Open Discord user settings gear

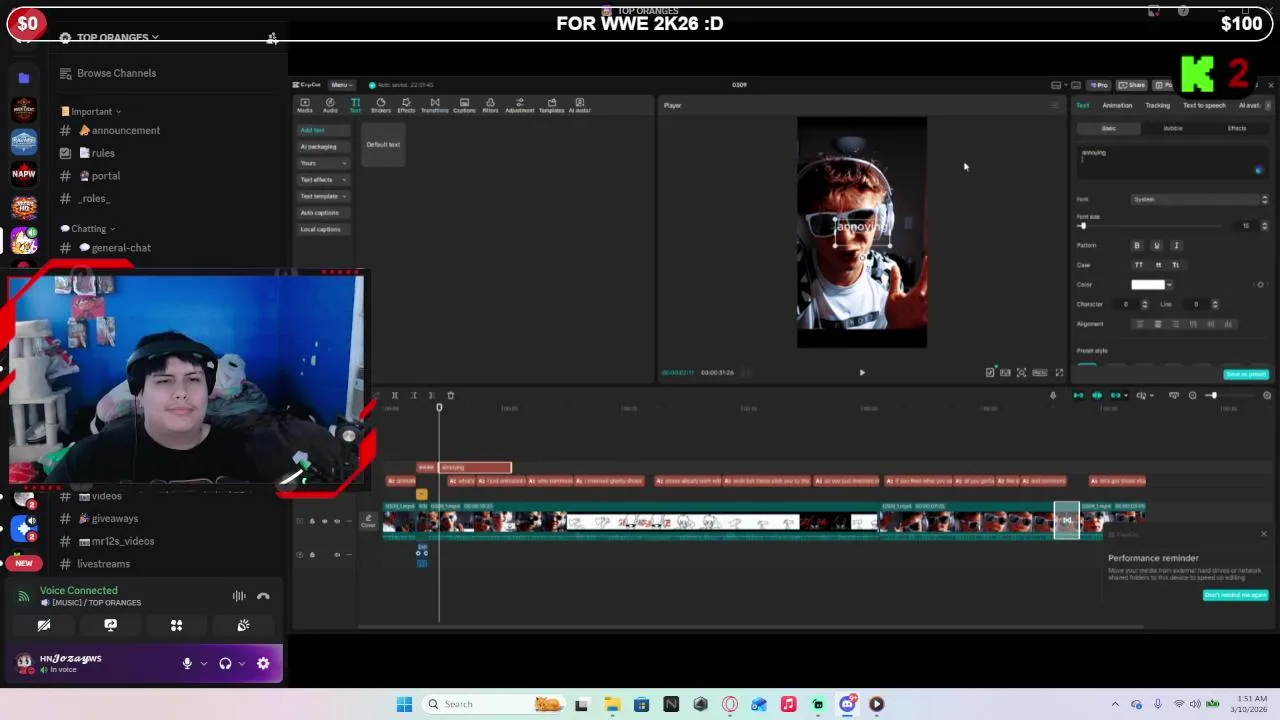pyautogui.click(x=263, y=663)
